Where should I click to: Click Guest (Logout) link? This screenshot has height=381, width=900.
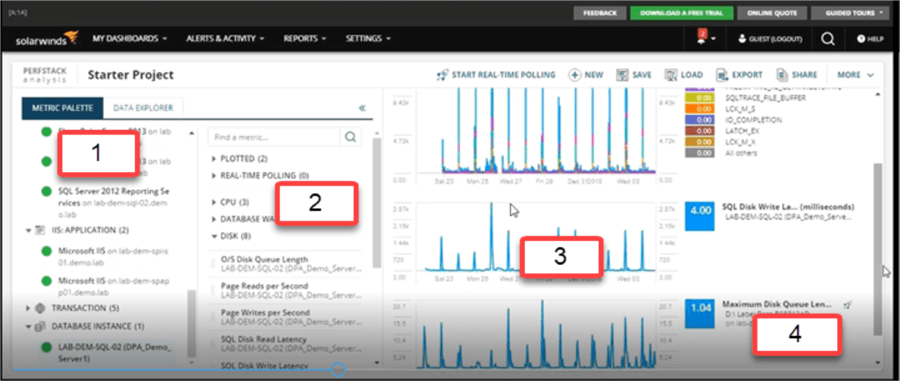tap(775, 39)
